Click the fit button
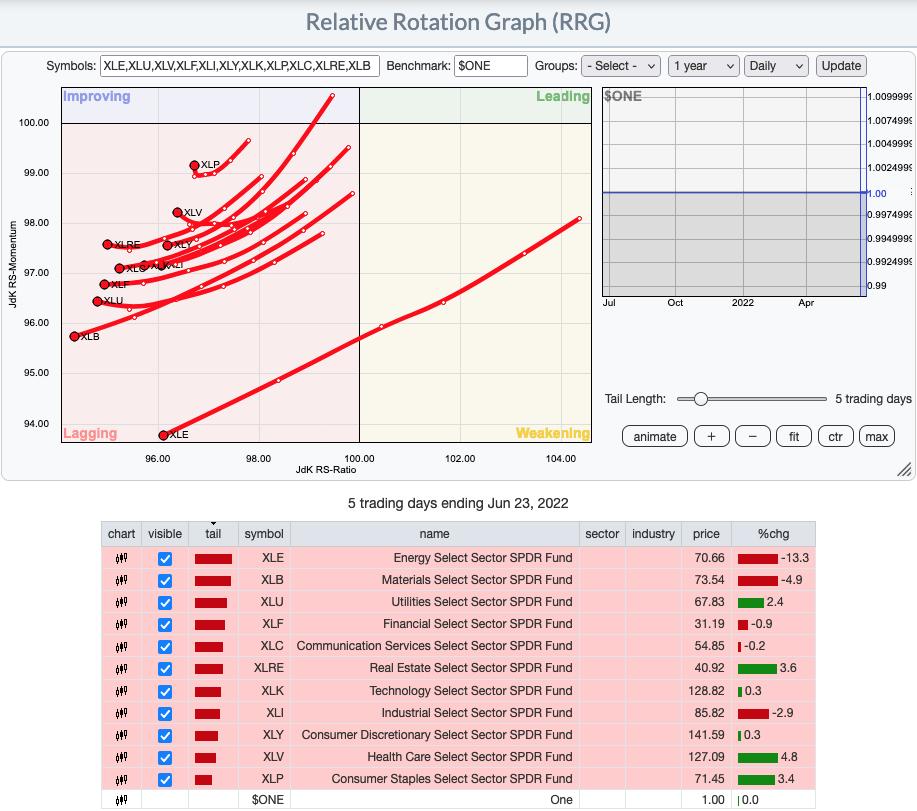Screen dimensions: 917x811 point(794,436)
